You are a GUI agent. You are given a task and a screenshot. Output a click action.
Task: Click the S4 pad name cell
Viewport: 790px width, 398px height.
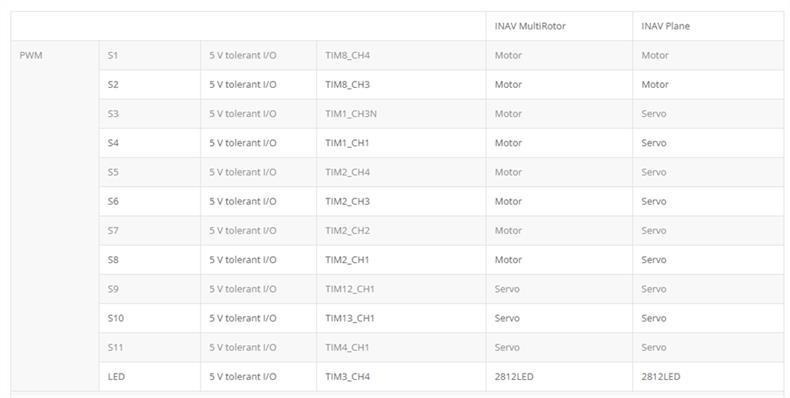[150, 143]
